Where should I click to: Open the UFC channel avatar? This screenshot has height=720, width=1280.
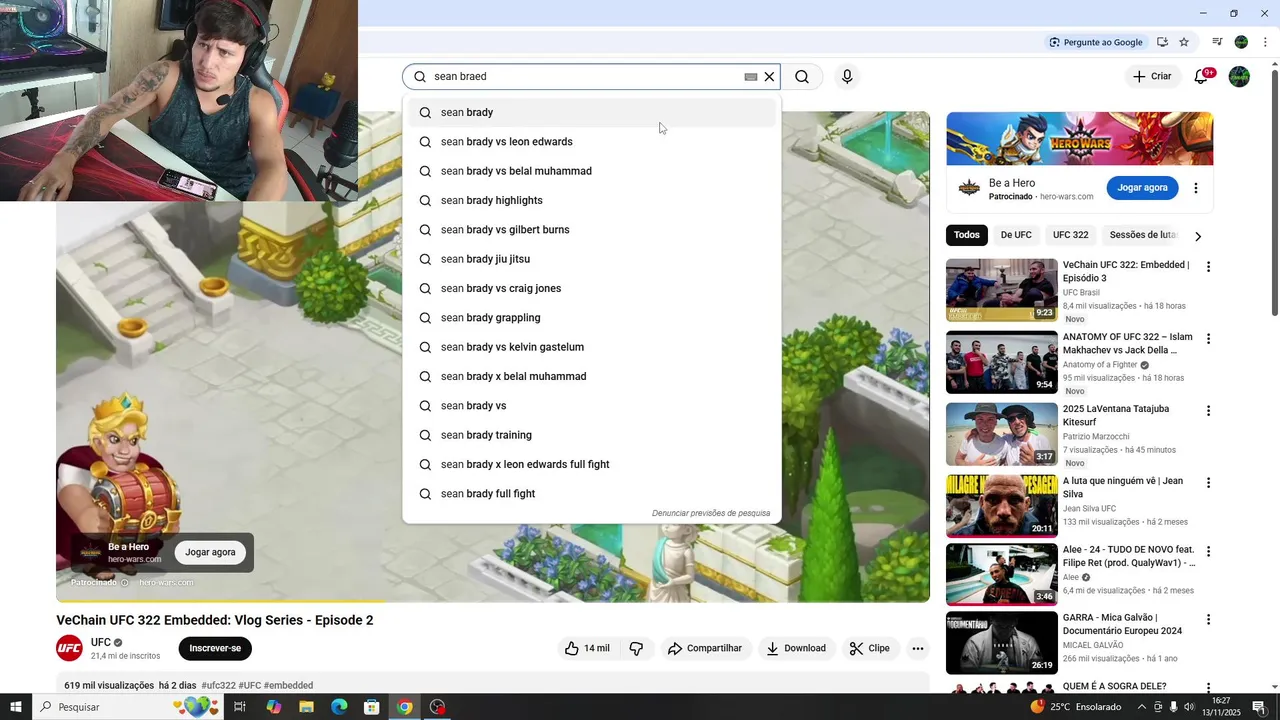(x=69, y=648)
